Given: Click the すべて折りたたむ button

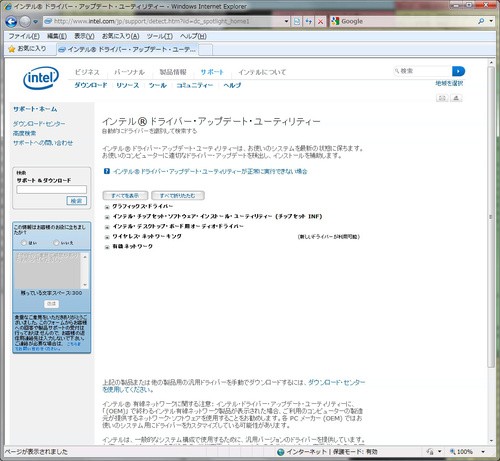Looking at the screenshot, I should click(x=178, y=195).
